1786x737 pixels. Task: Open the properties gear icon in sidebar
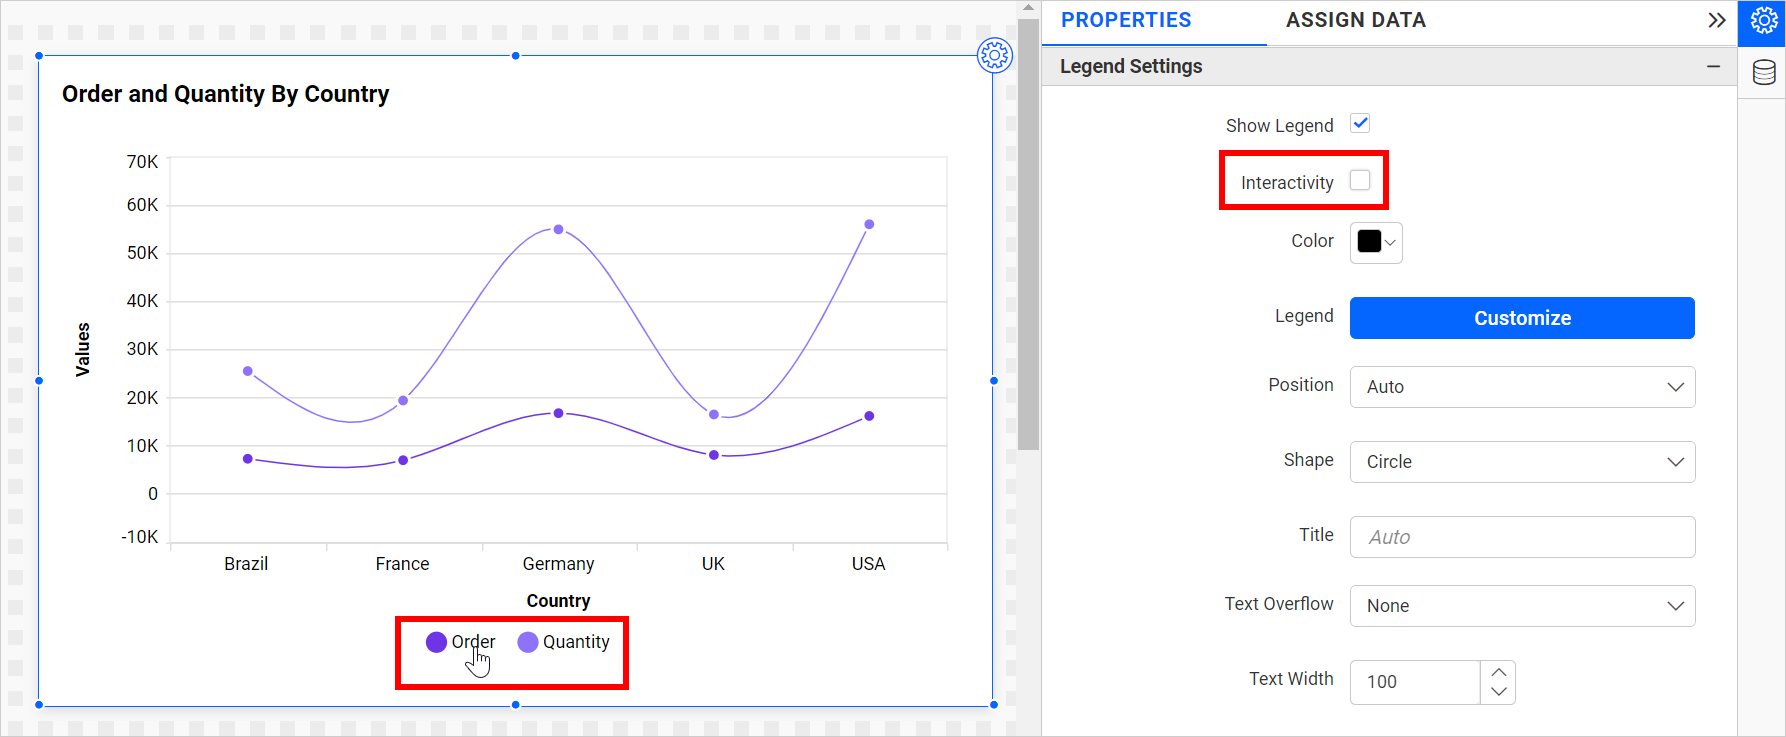(x=1763, y=21)
